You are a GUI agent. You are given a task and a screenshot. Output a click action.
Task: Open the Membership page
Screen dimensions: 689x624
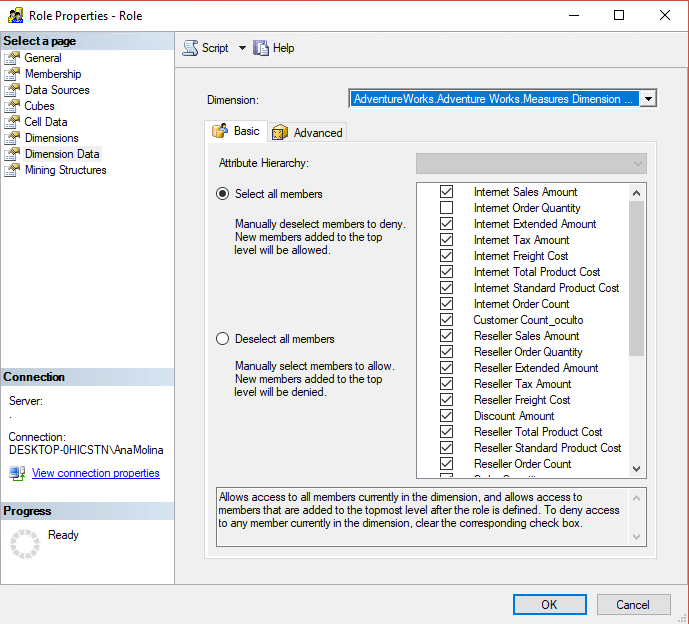53,74
